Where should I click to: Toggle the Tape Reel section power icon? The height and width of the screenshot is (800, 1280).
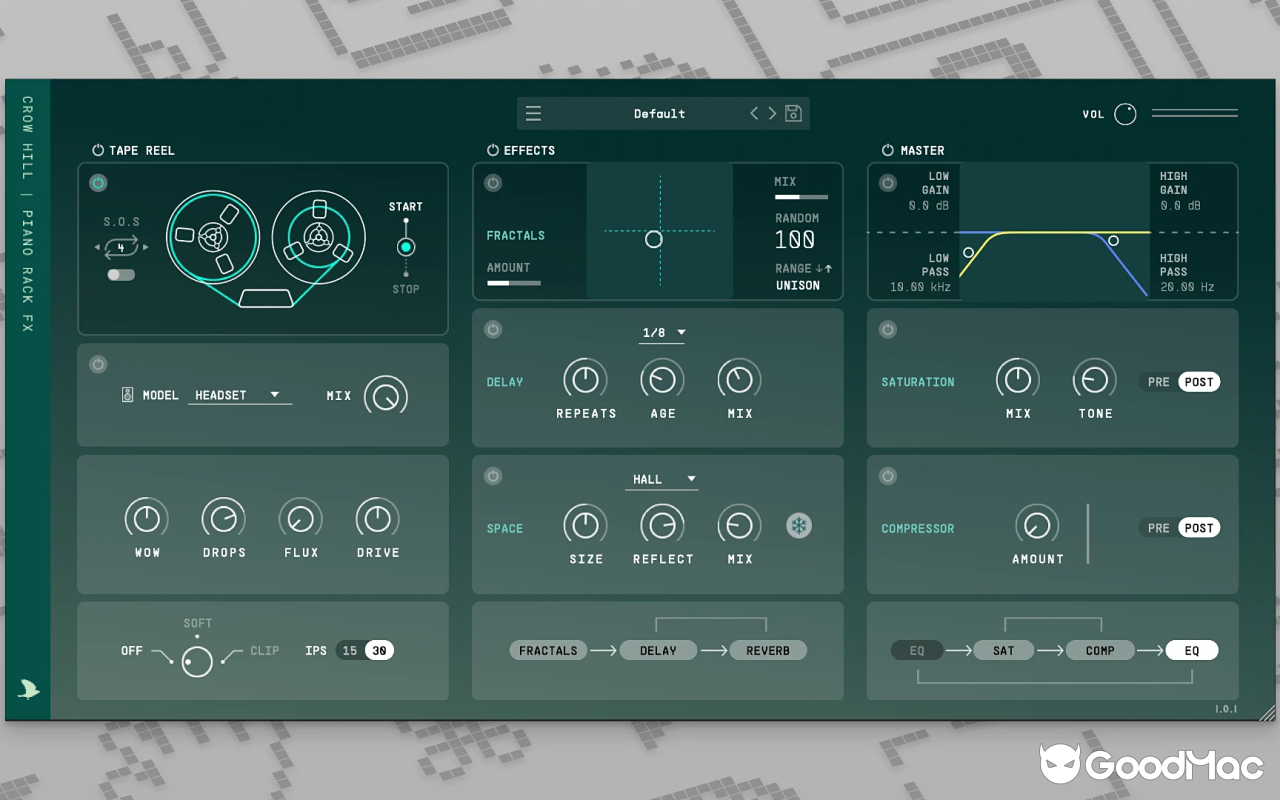(98, 151)
